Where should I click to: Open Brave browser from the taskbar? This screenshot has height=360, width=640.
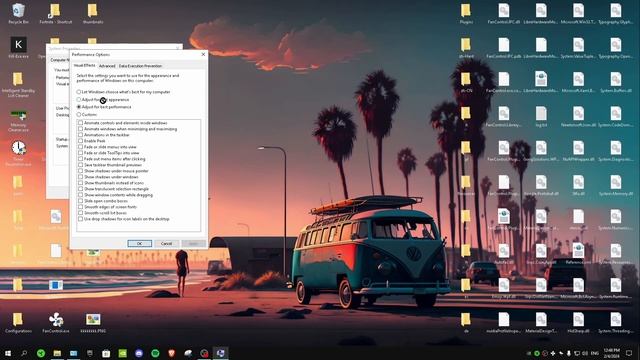(171, 353)
